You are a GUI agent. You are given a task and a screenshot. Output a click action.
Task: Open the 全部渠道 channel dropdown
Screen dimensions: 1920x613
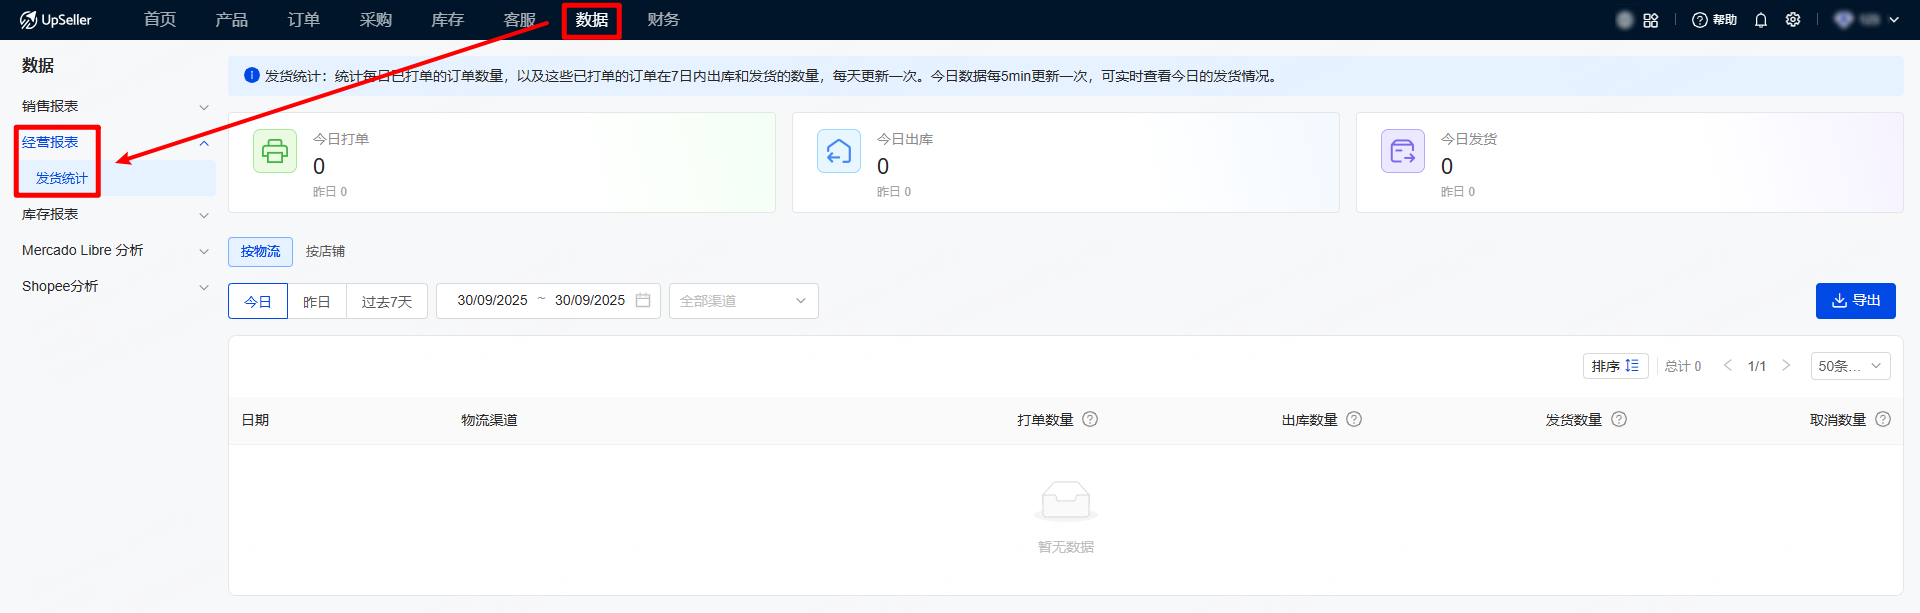743,301
